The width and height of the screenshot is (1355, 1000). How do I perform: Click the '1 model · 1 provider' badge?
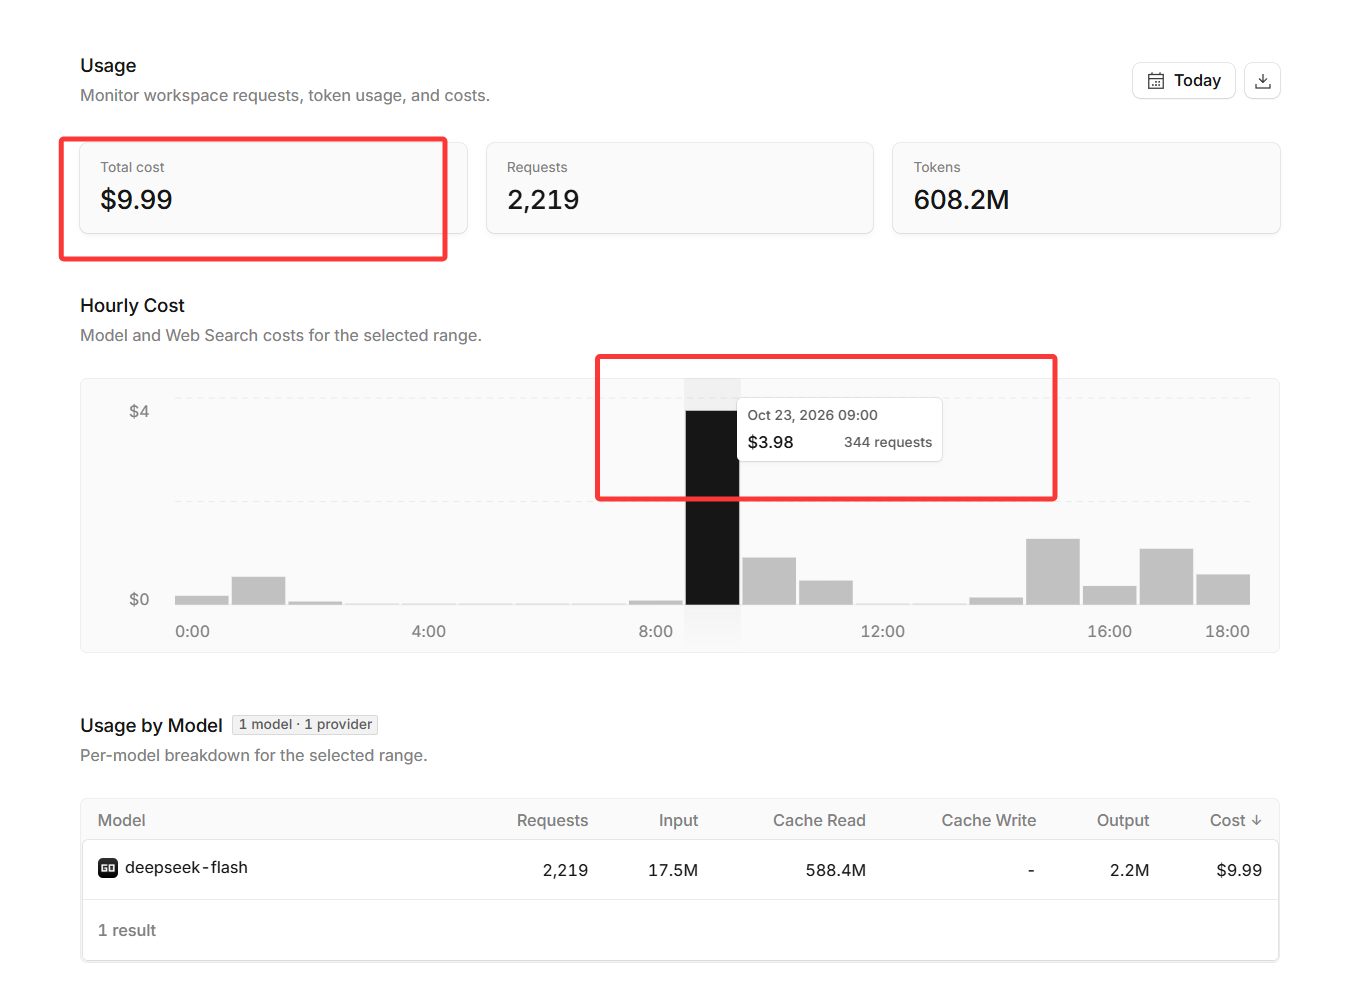pyautogui.click(x=305, y=725)
